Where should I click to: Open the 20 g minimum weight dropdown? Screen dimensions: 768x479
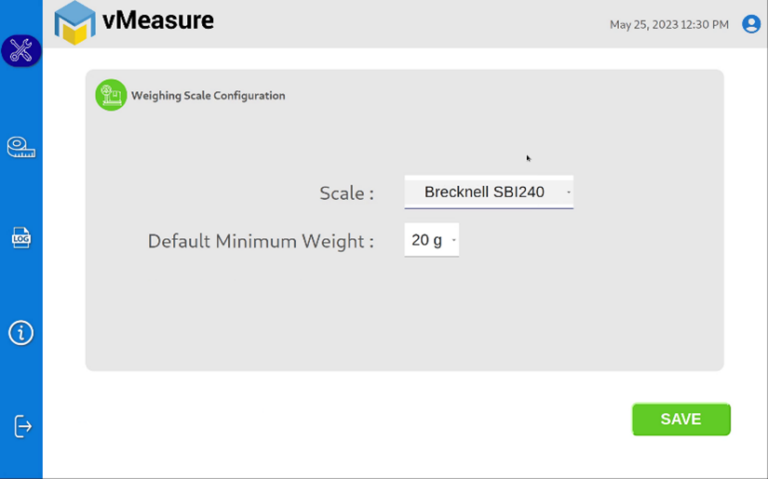coord(432,240)
